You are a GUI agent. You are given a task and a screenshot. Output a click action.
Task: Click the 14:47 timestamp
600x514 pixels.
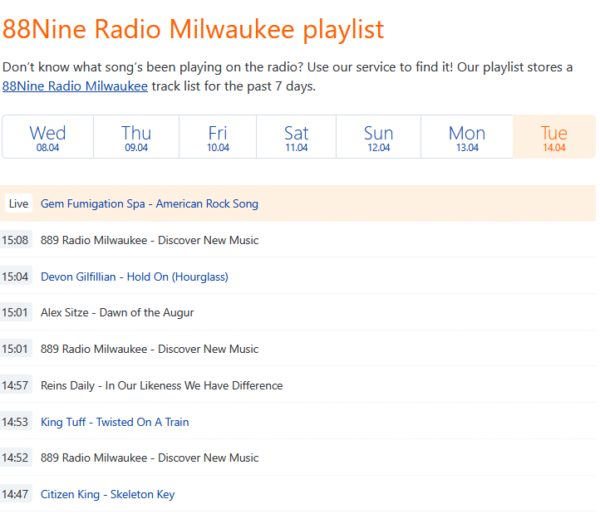click(15, 494)
